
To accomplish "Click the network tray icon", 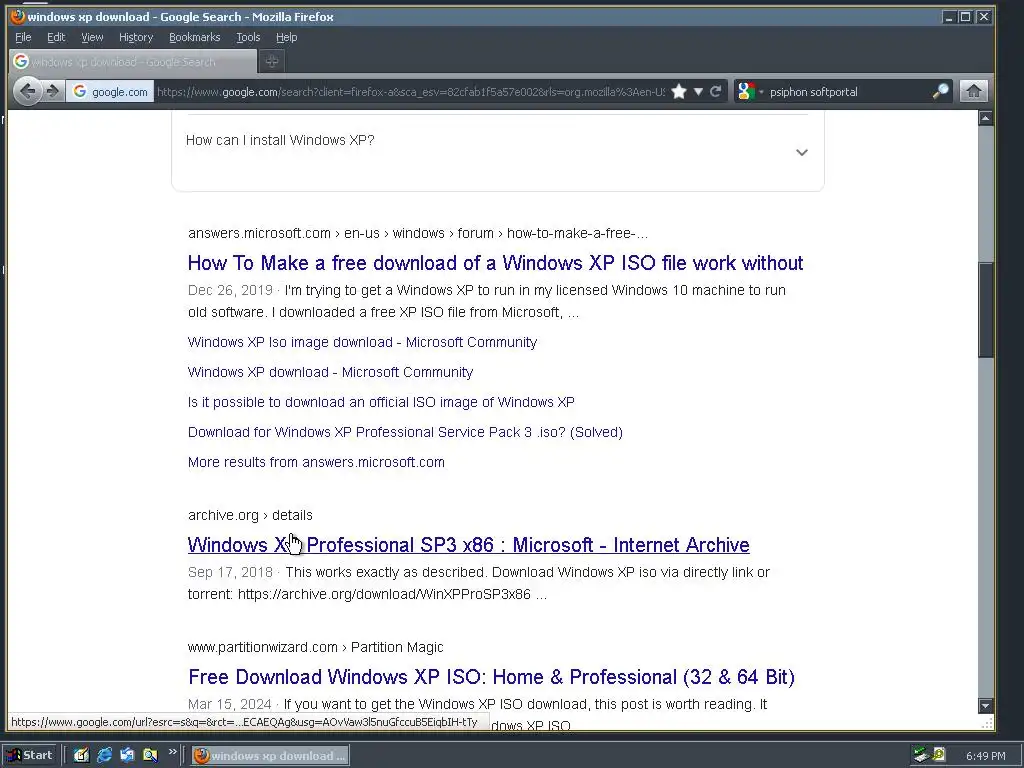I will (921, 755).
